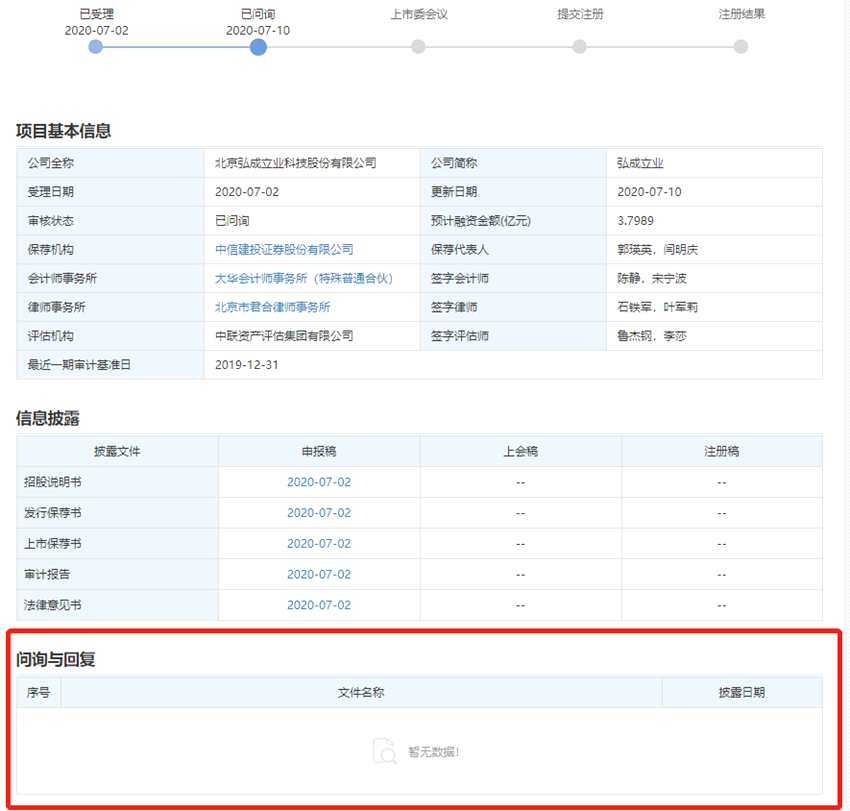Click the 注册结果 progress step dot
The image size is (850, 811).
coord(740,47)
